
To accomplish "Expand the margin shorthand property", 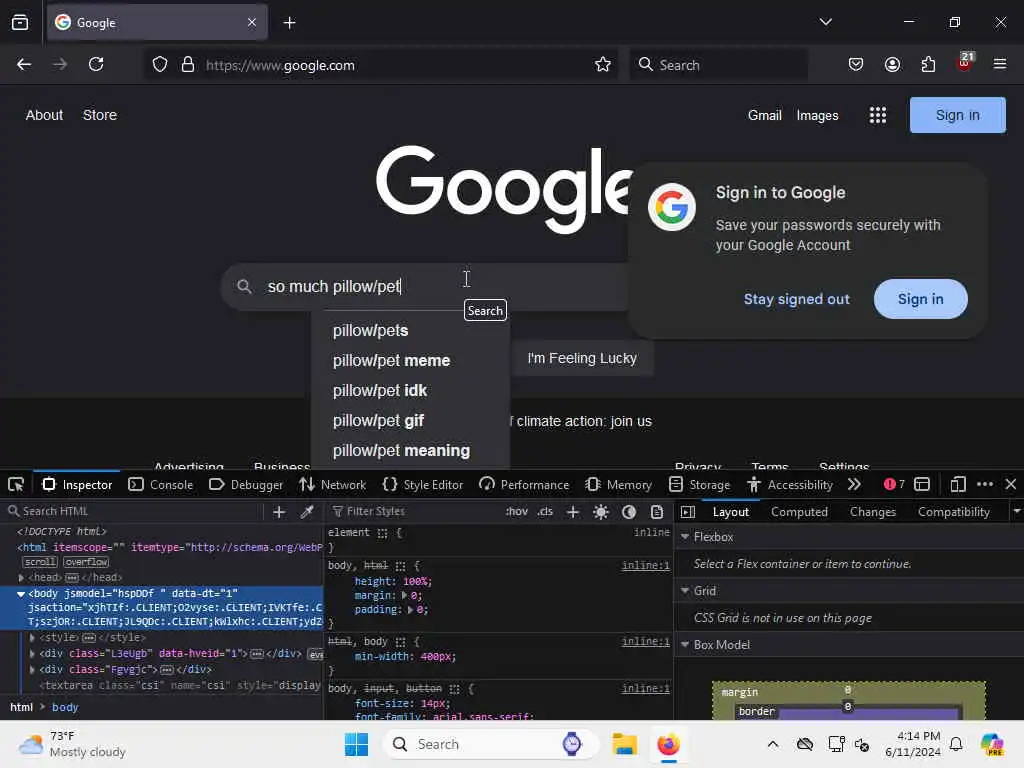I will [x=404, y=596].
